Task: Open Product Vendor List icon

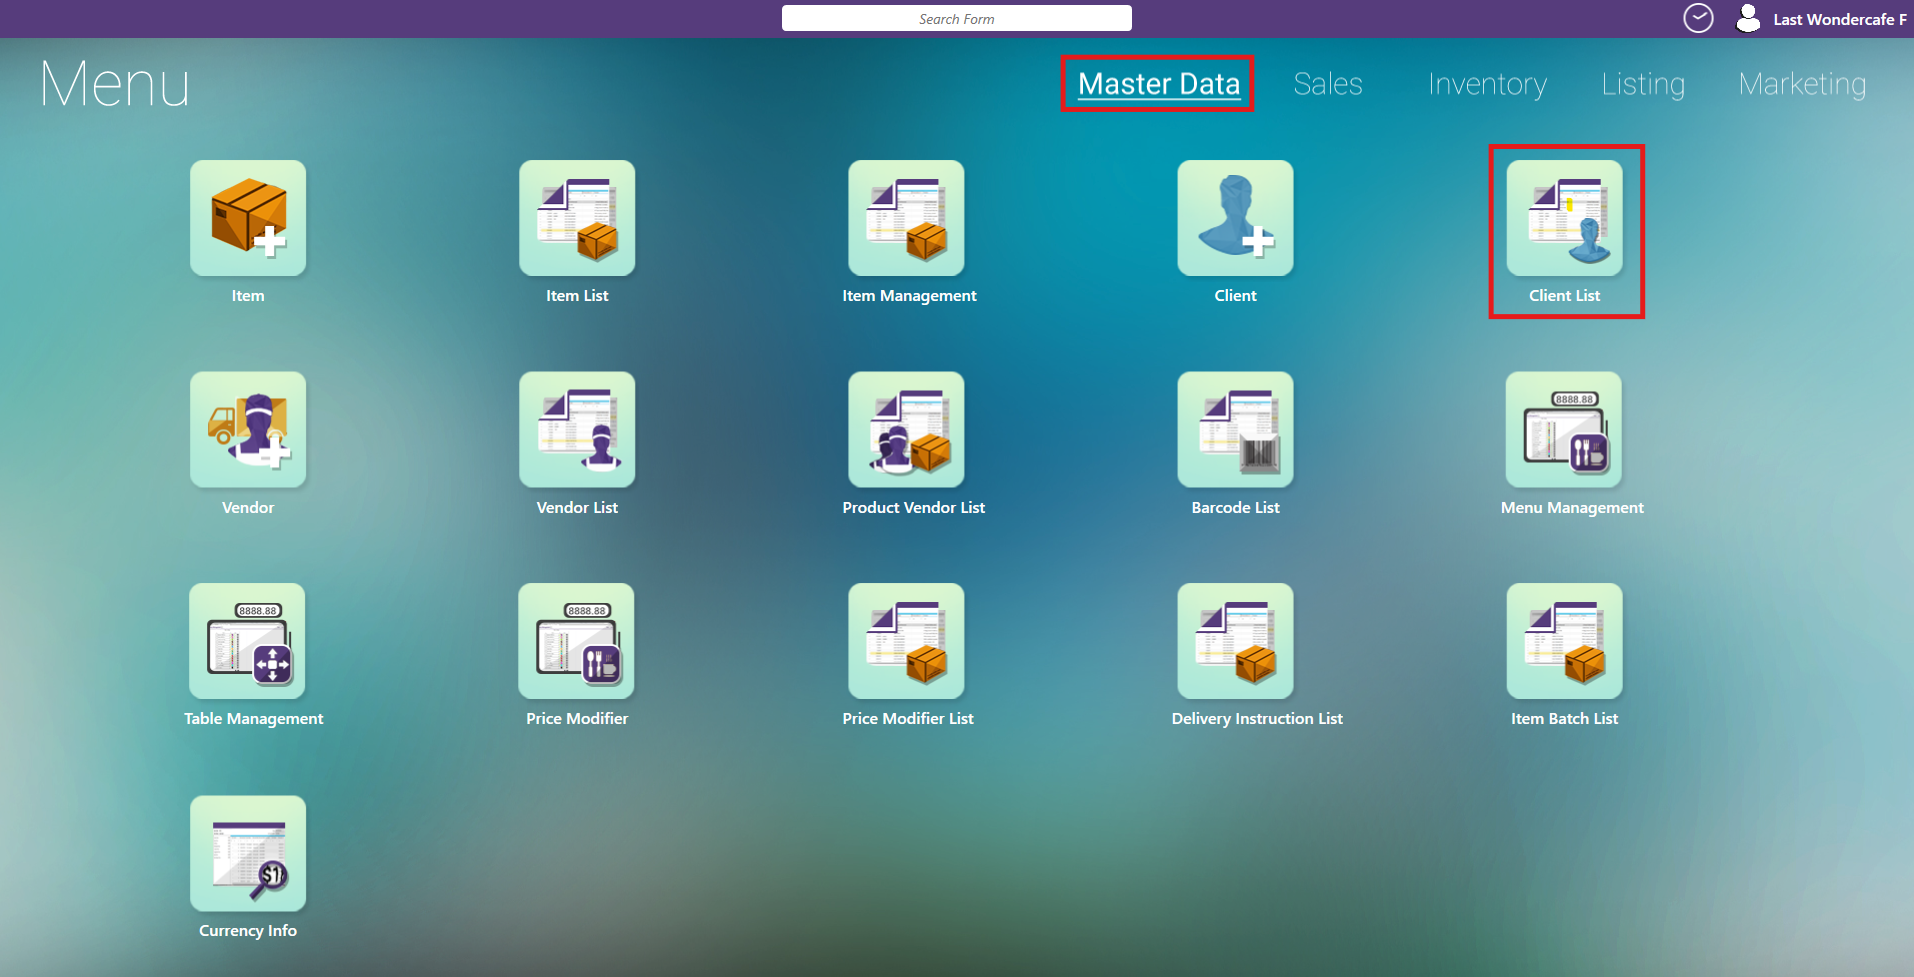Action: click(x=906, y=430)
